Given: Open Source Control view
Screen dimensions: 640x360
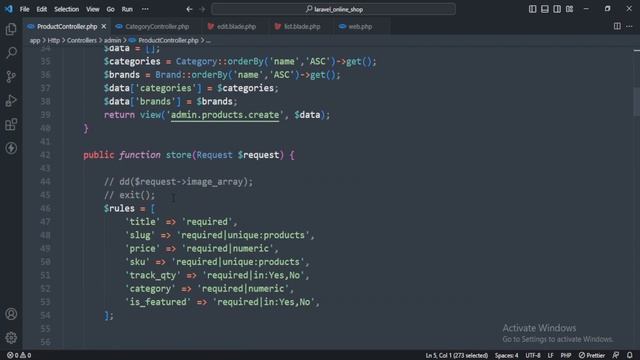Looking at the screenshot, I should tap(11, 76).
